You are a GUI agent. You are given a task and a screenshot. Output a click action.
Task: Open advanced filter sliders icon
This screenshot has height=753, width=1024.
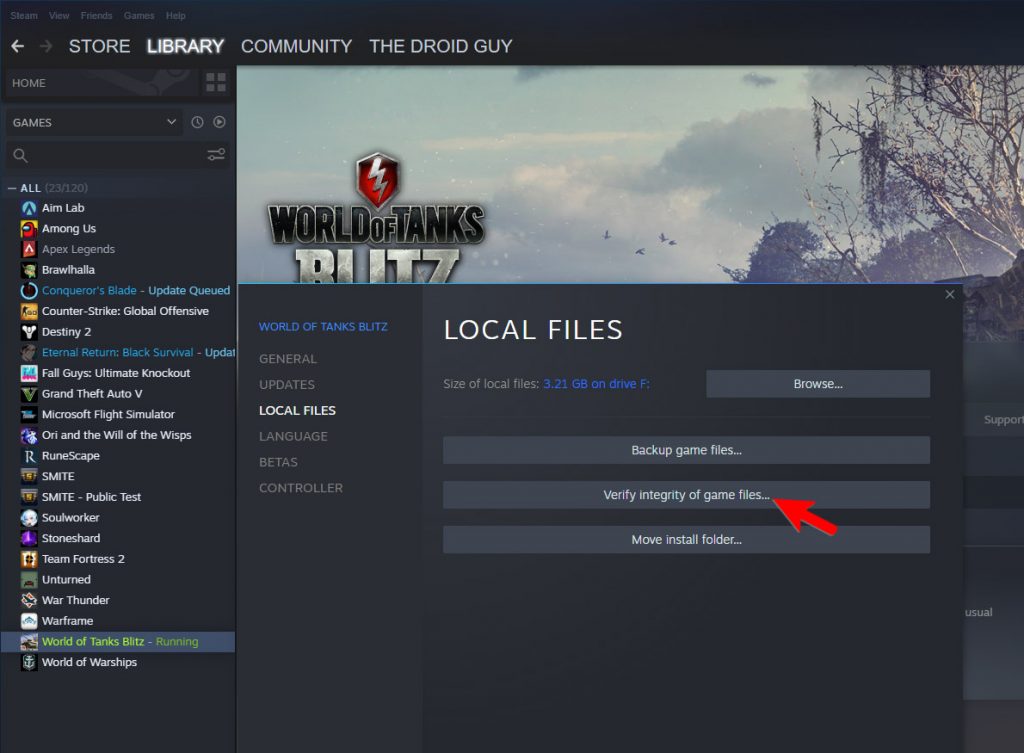pos(216,155)
